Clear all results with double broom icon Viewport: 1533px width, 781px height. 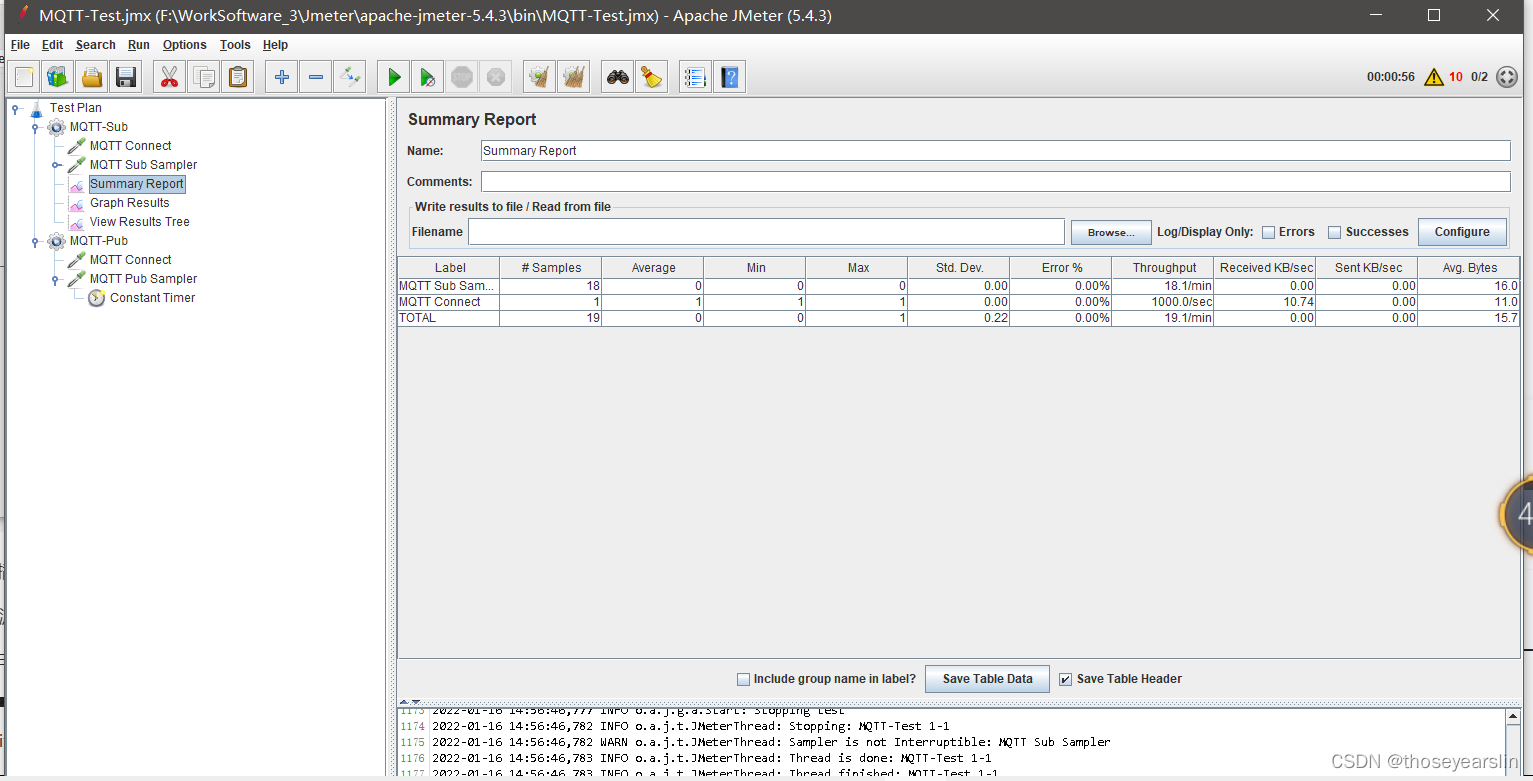[574, 77]
